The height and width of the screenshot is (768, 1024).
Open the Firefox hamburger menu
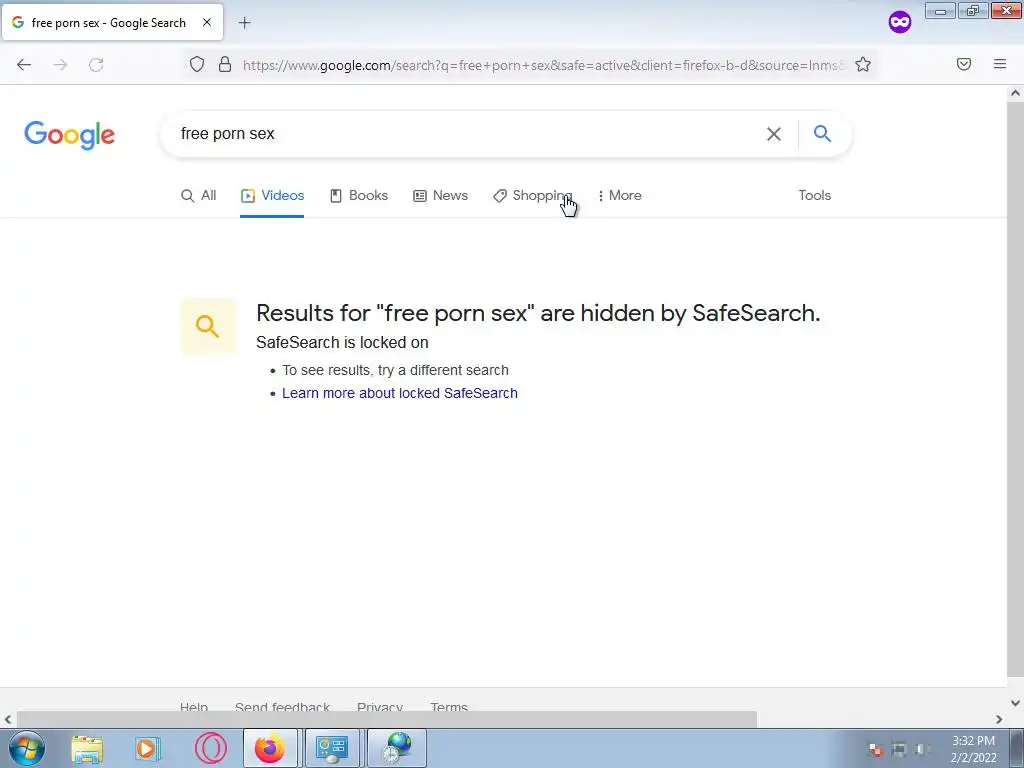coord(1000,64)
